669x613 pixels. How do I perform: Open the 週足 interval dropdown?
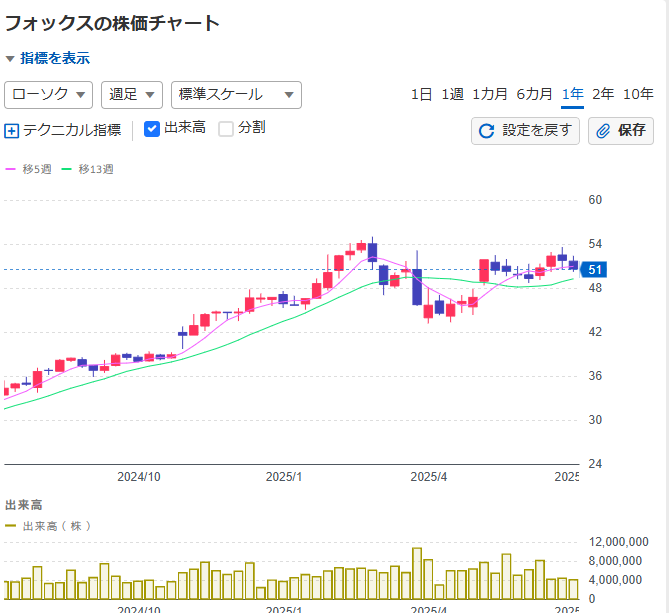[x=132, y=95]
